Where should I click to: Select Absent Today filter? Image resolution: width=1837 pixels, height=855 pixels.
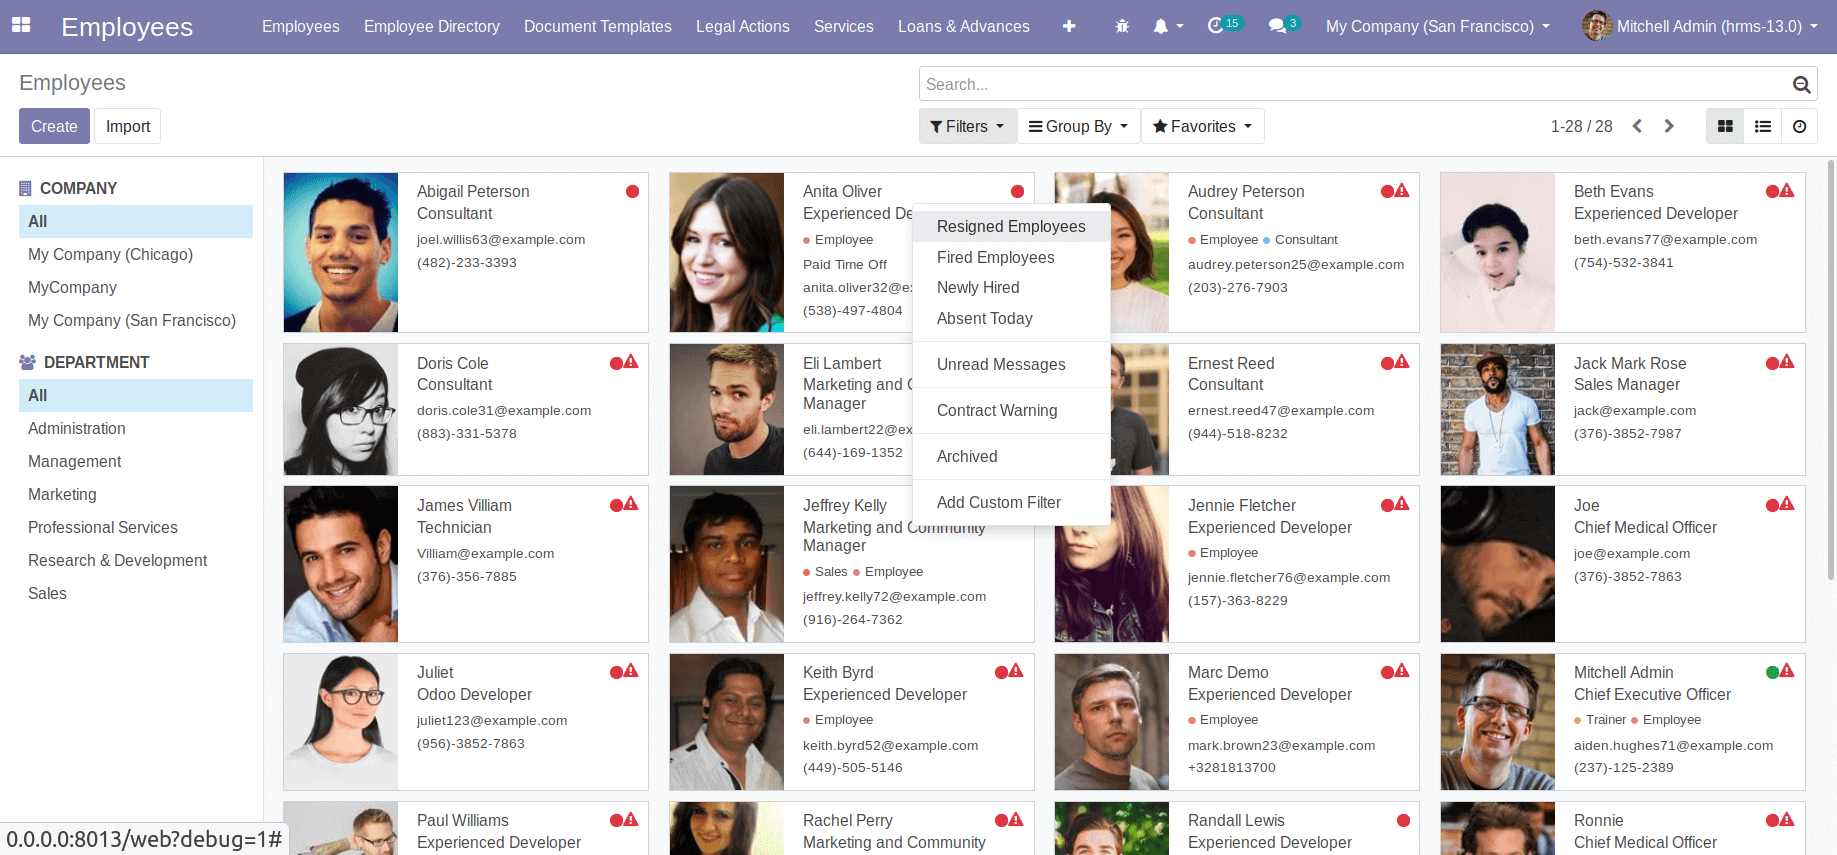pyautogui.click(x=1011, y=318)
